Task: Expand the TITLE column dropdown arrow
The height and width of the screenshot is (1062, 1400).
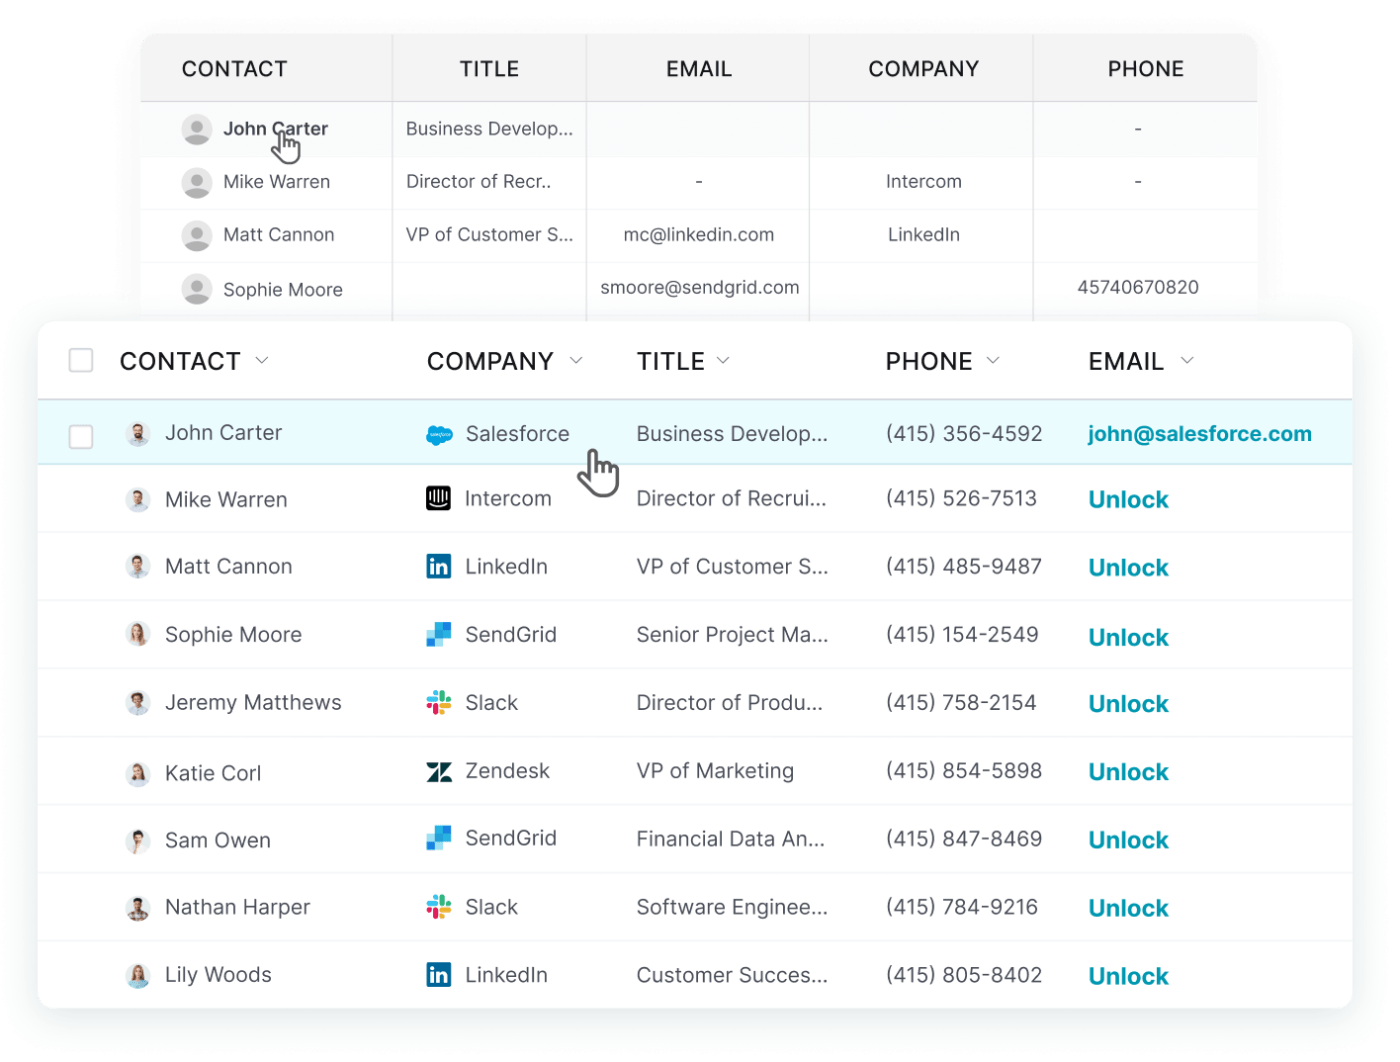Action: 723,361
